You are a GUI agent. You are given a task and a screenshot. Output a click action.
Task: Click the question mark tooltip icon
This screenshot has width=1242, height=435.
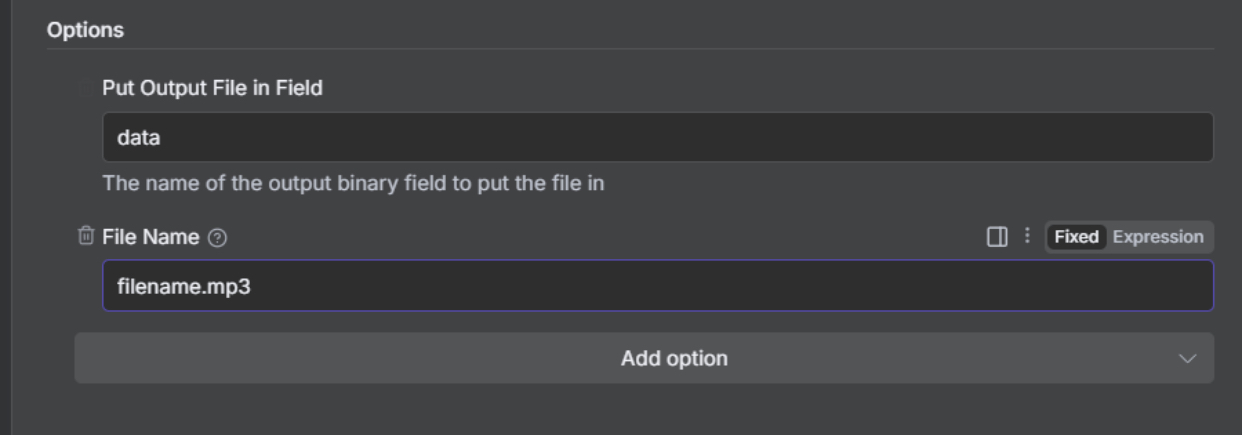(x=218, y=238)
